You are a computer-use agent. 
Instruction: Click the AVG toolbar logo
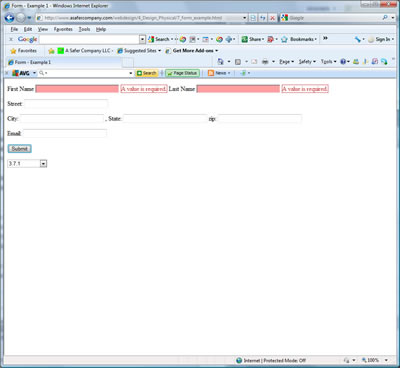[x=21, y=73]
